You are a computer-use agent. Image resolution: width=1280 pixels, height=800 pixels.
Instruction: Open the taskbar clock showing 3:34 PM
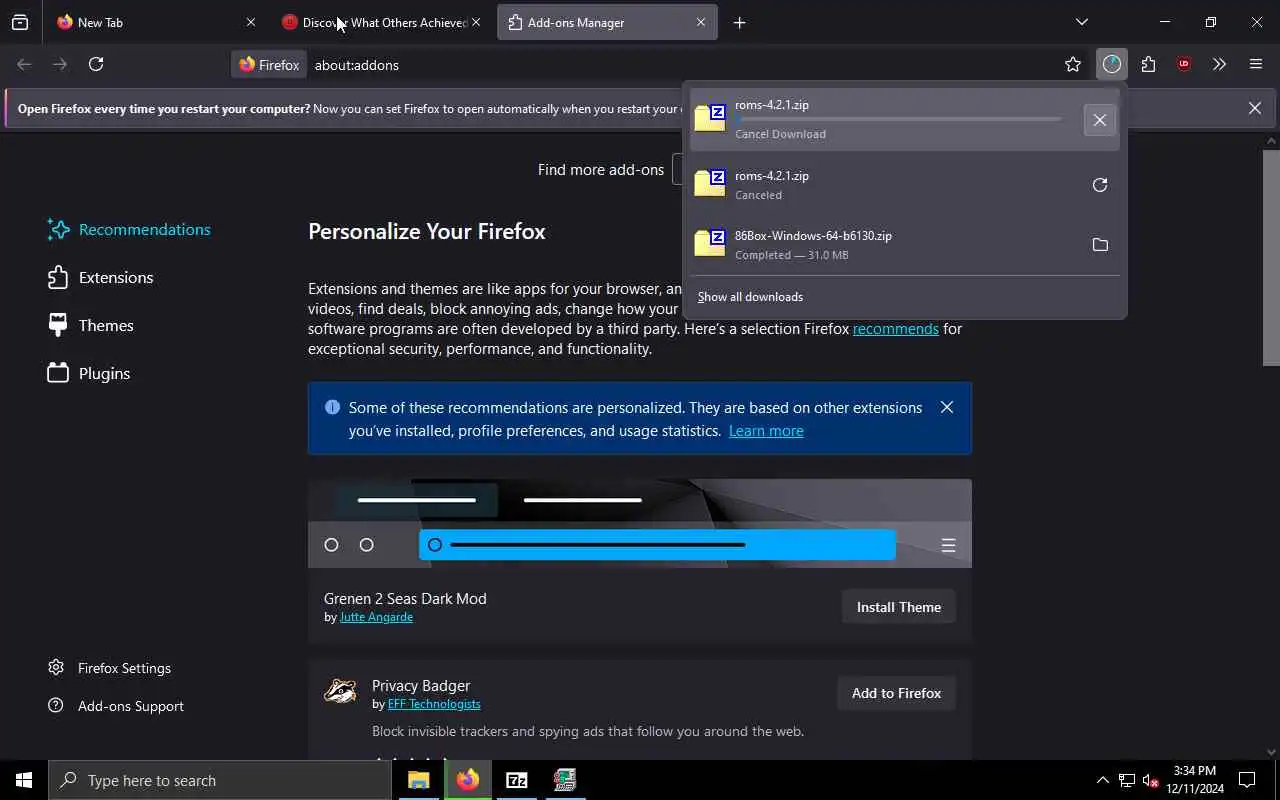tap(1195, 780)
